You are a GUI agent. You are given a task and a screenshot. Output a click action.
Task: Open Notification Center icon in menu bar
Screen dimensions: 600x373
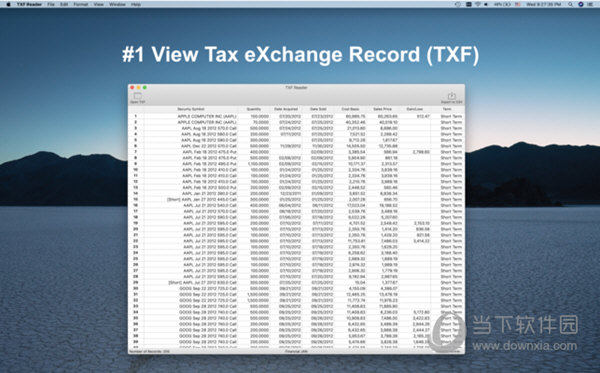pyautogui.click(x=590, y=4)
